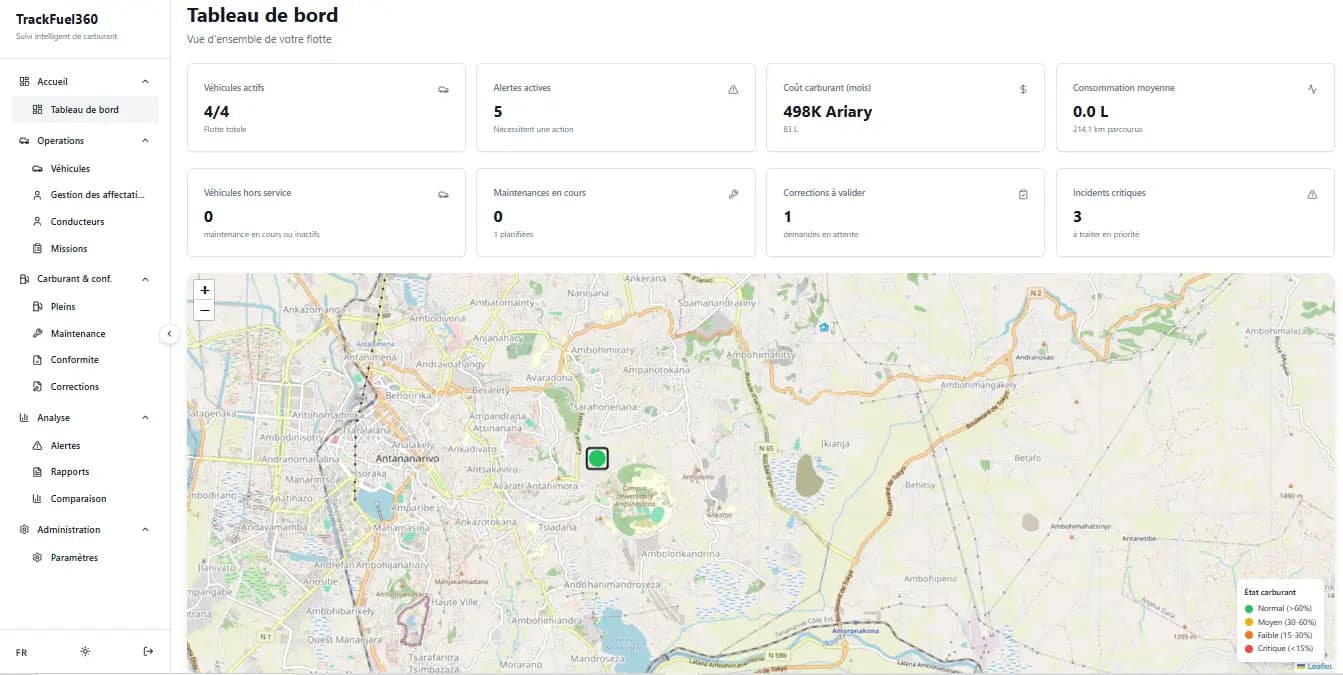The width and height of the screenshot is (1343, 675).
Task: Click the wrench icon in Maintenances en cours card
Action: (x=733, y=195)
